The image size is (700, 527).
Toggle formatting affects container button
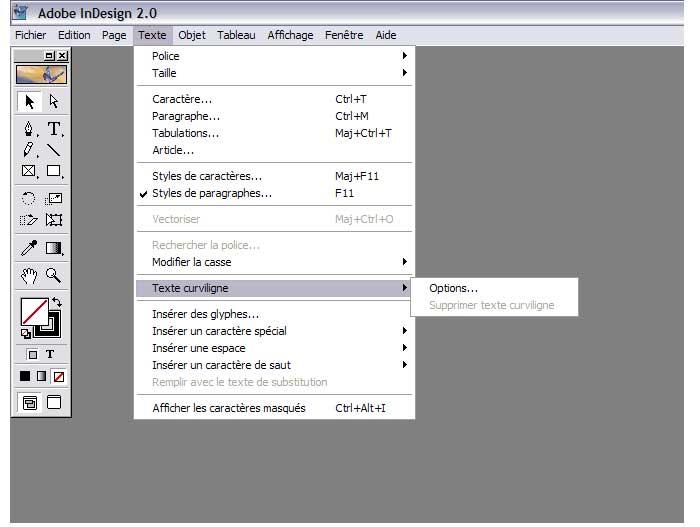(33, 355)
